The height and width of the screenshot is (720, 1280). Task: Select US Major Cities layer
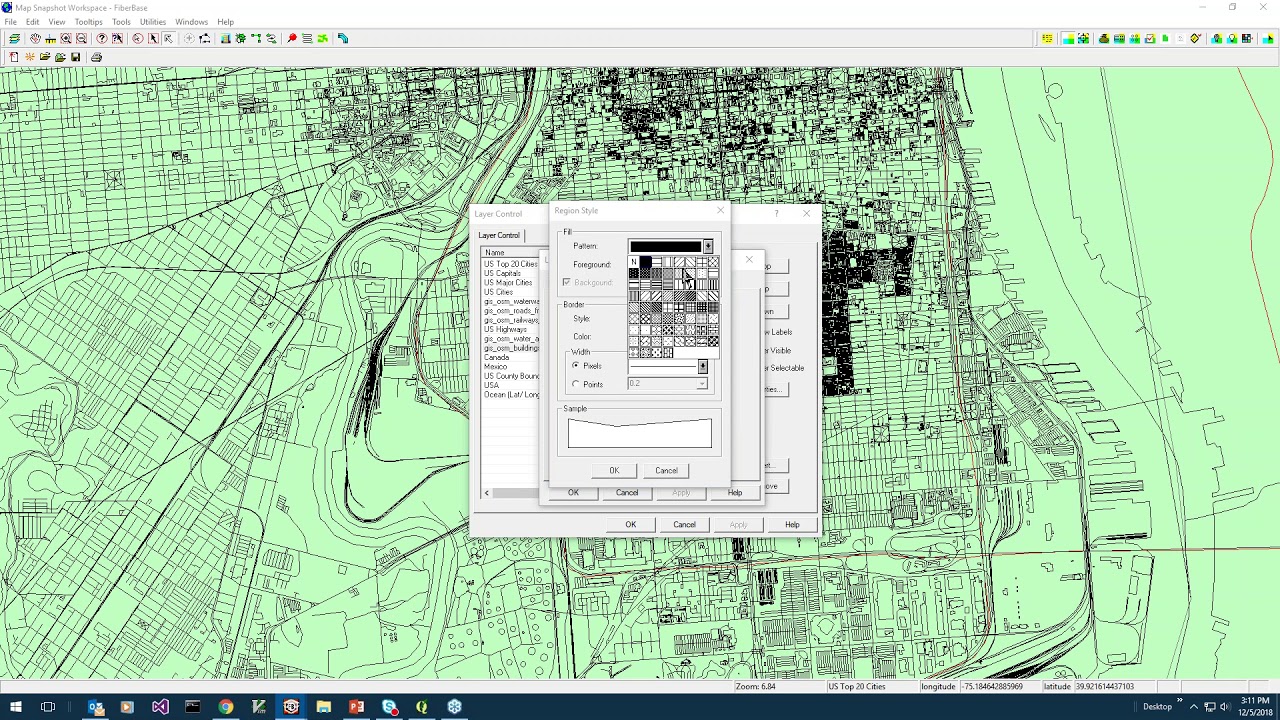(509, 283)
